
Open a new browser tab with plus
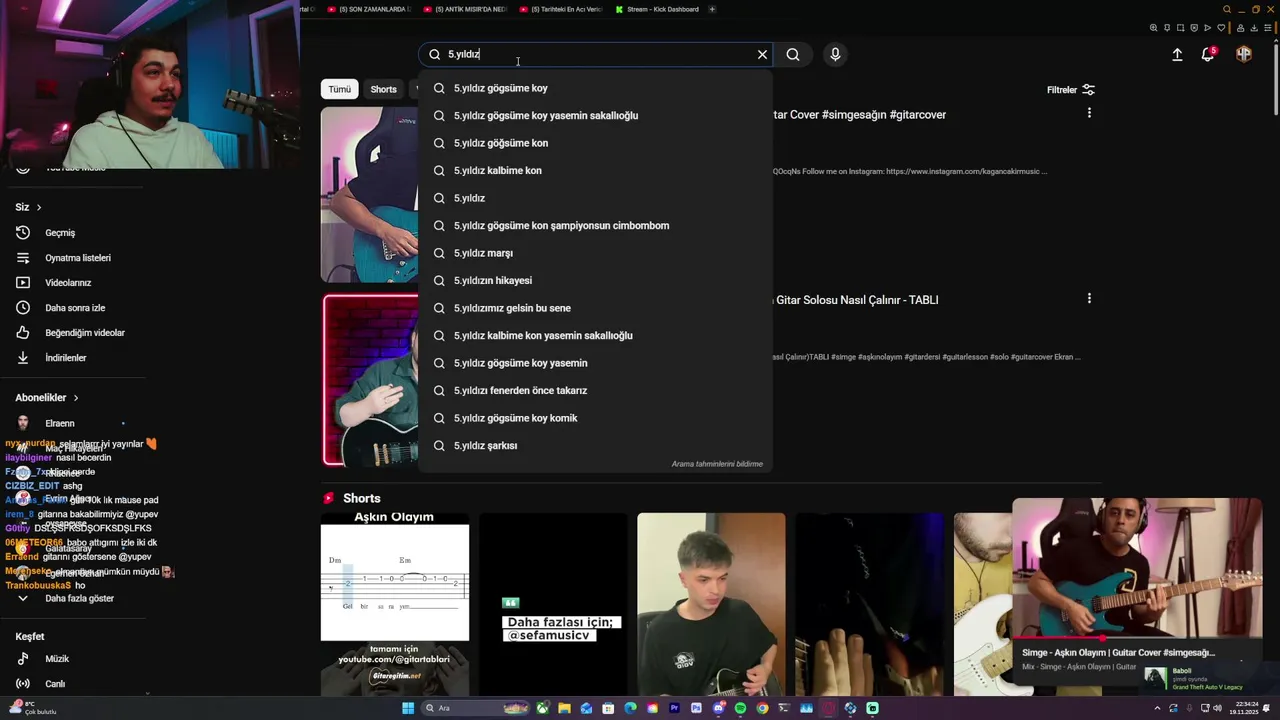click(712, 9)
